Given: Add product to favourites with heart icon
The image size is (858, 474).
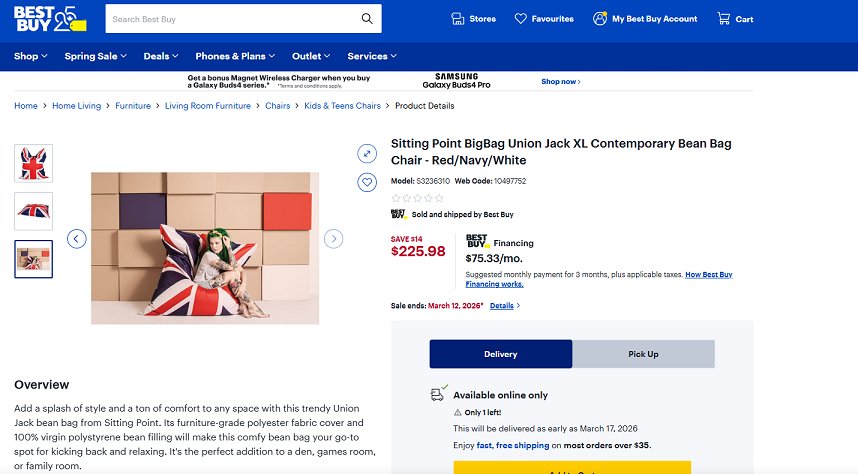Looking at the screenshot, I should tap(367, 182).
